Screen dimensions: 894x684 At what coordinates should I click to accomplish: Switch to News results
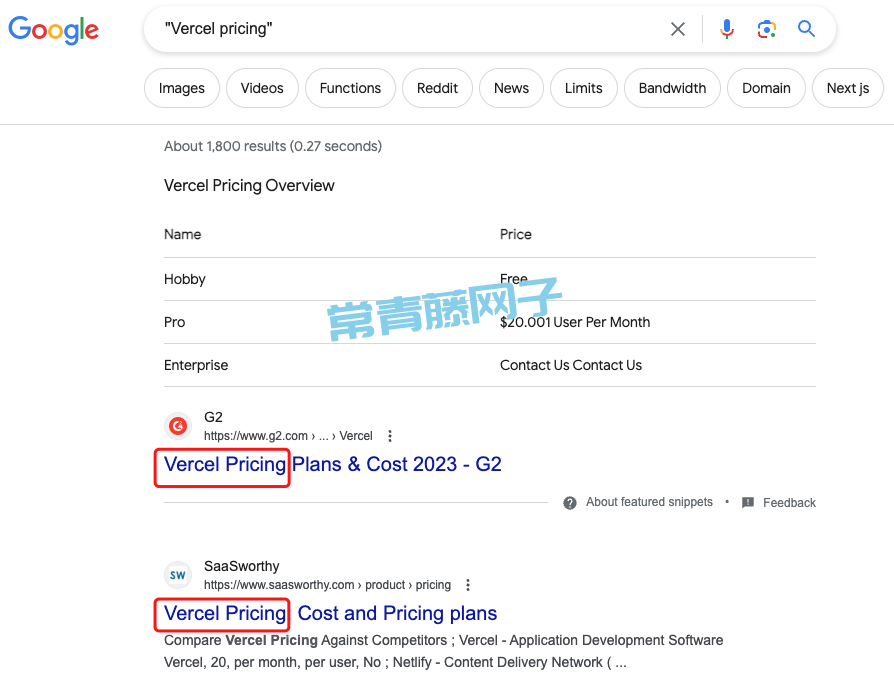[x=511, y=88]
